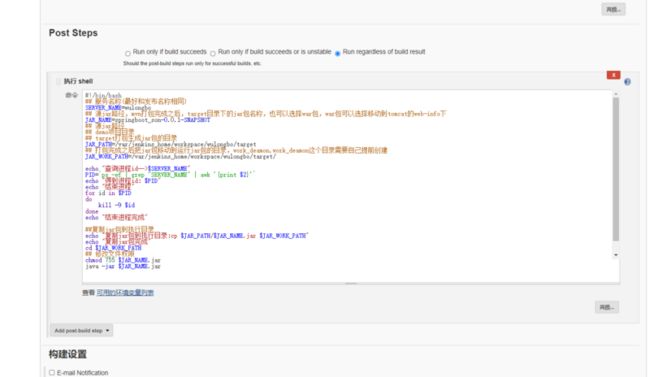Open the 可用的环境变量列表 link
The image size is (650, 377).
[x=125, y=293]
